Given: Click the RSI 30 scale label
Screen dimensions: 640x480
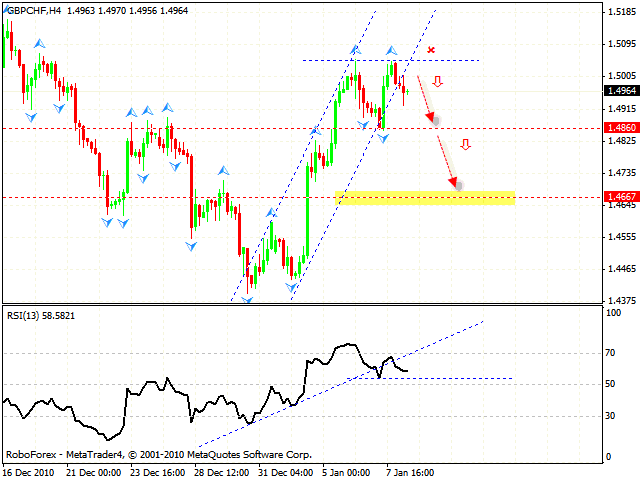Looking at the screenshot, I should tap(610, 416).
